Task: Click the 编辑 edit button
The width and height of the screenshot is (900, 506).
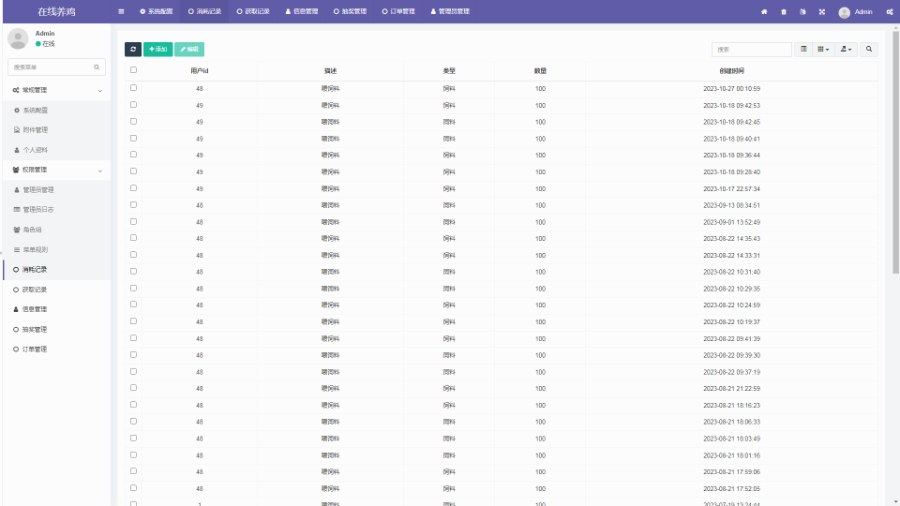Action: [x=189, y=49]
